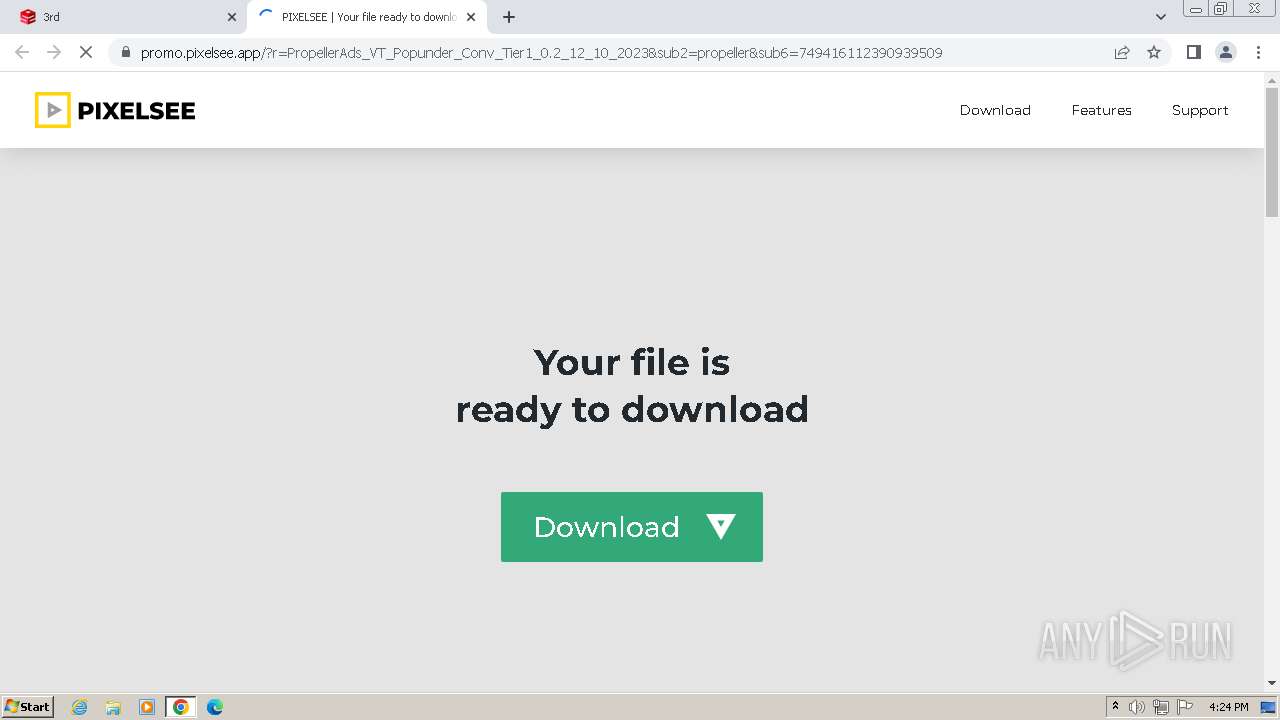The width and height of the screenshot is (1280, 720).
Task: Toggle the browser side panel
Action: click(x=1193, y=52)
